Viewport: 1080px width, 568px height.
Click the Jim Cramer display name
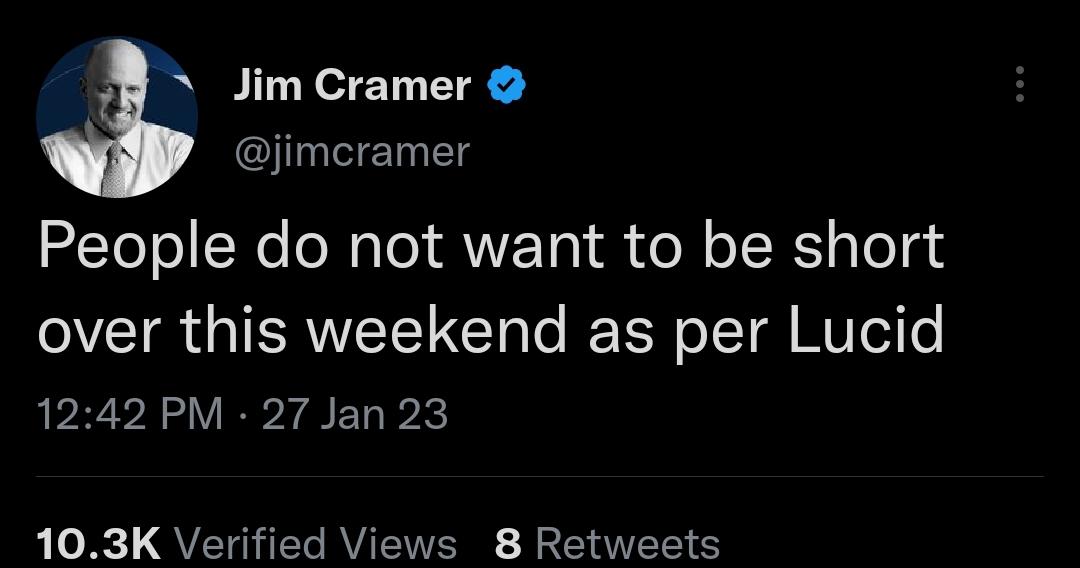click(351, 87)
